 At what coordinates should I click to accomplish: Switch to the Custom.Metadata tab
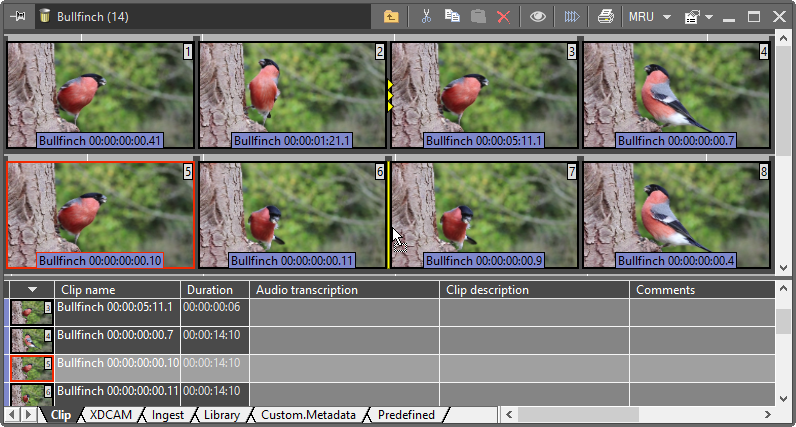tap(307, 414)
